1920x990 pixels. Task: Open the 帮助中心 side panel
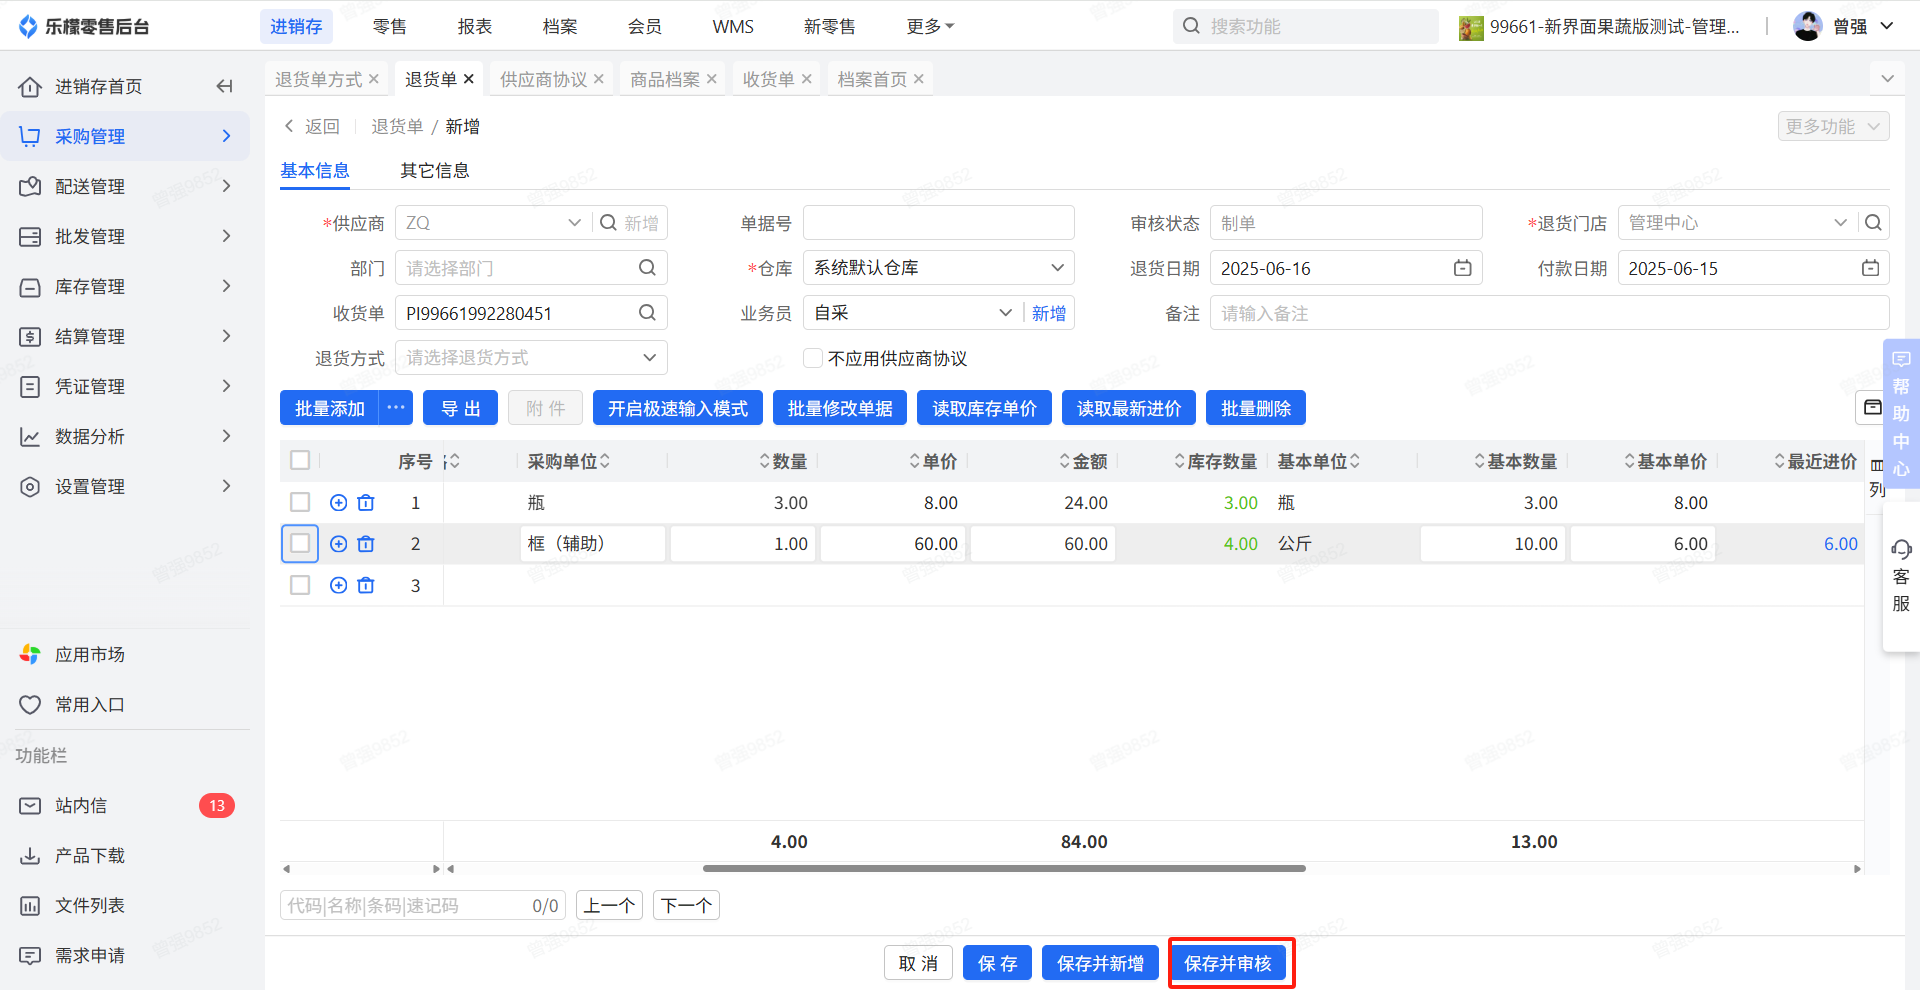1901,413
